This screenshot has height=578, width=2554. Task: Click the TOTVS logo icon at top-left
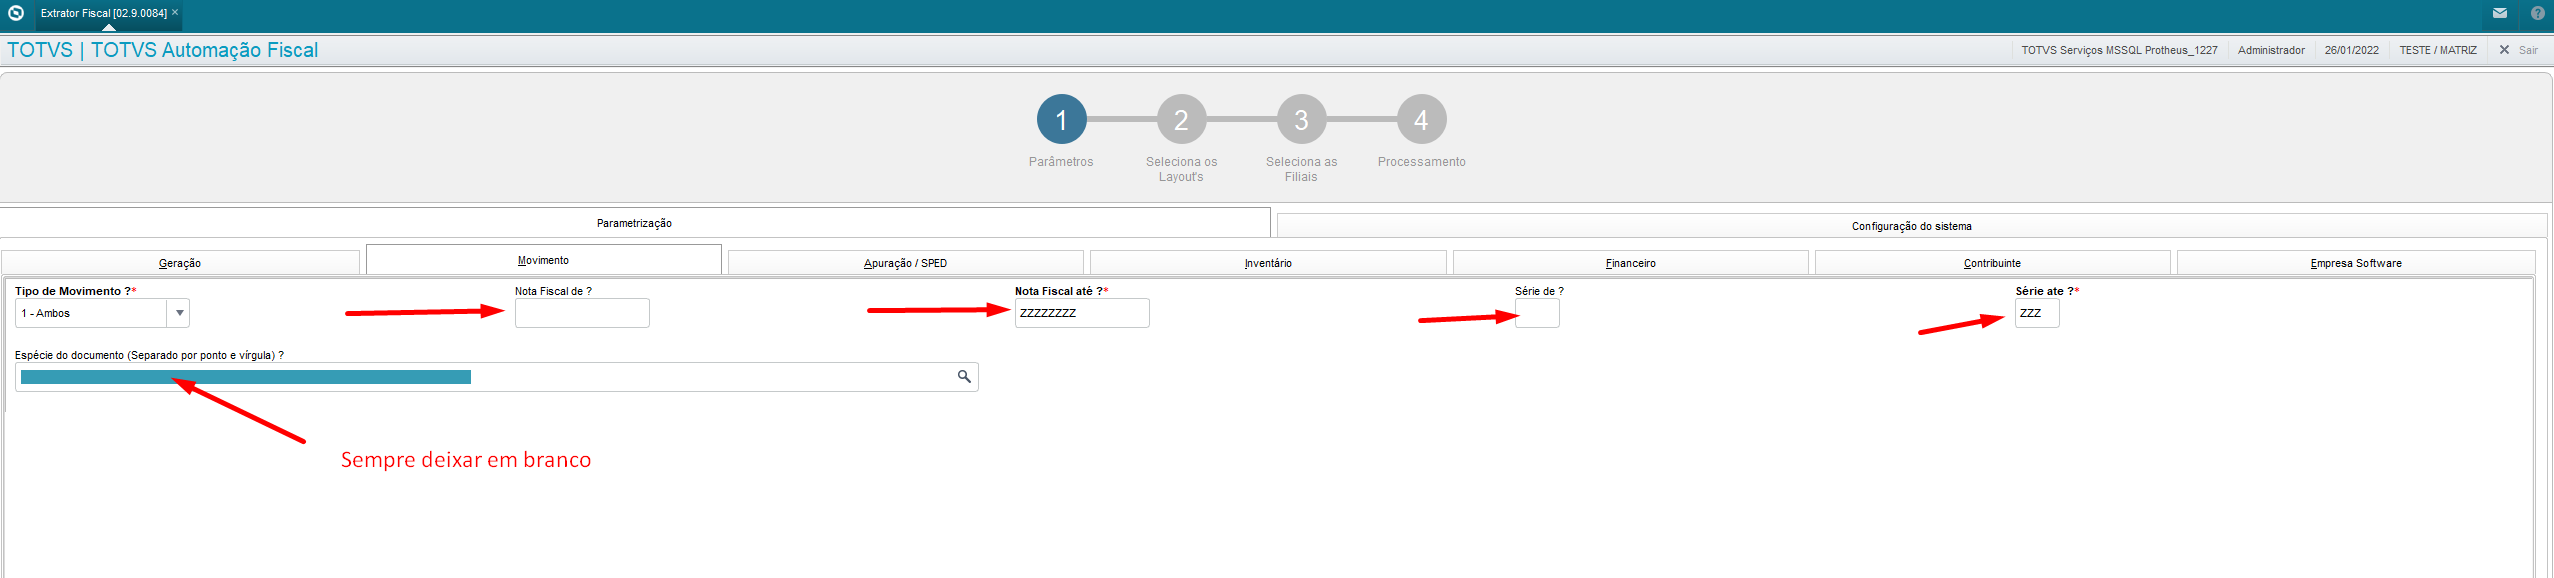tap(15, 13)
